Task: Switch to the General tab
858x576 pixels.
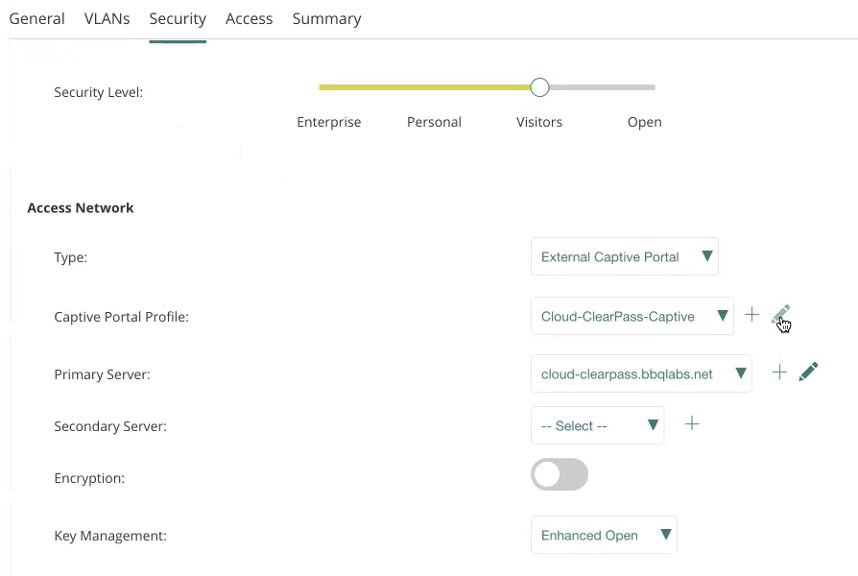Action: coord(37,19)
